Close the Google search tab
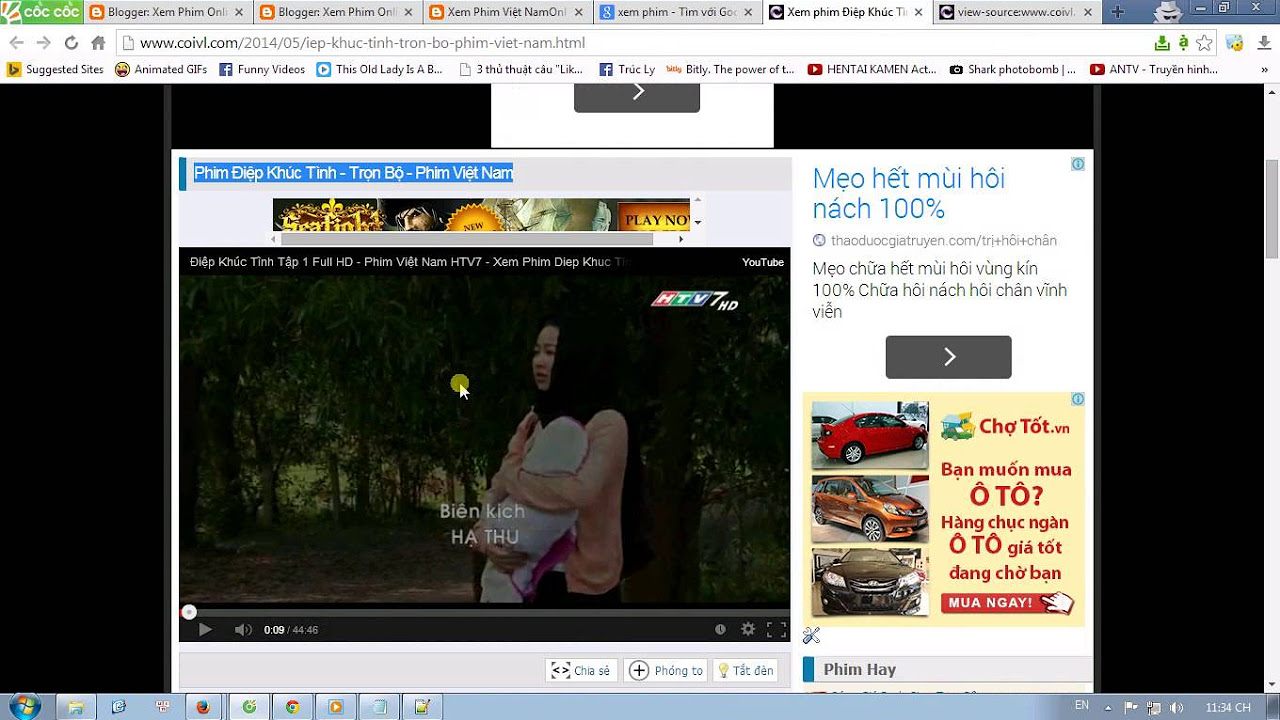Screen dimensions: 1280x720 [x=747, y=12]
